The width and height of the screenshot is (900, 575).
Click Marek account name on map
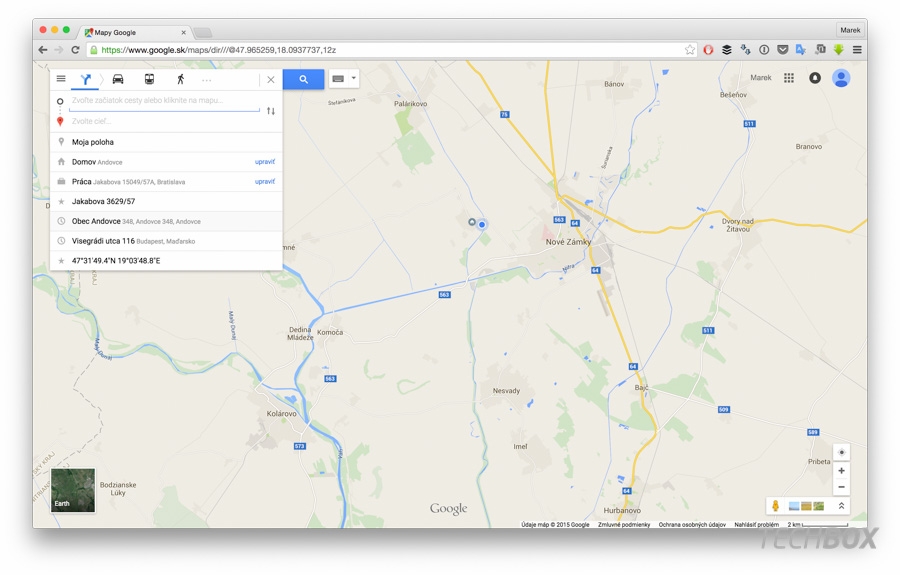pyautogui.click(x=761, y=77)
